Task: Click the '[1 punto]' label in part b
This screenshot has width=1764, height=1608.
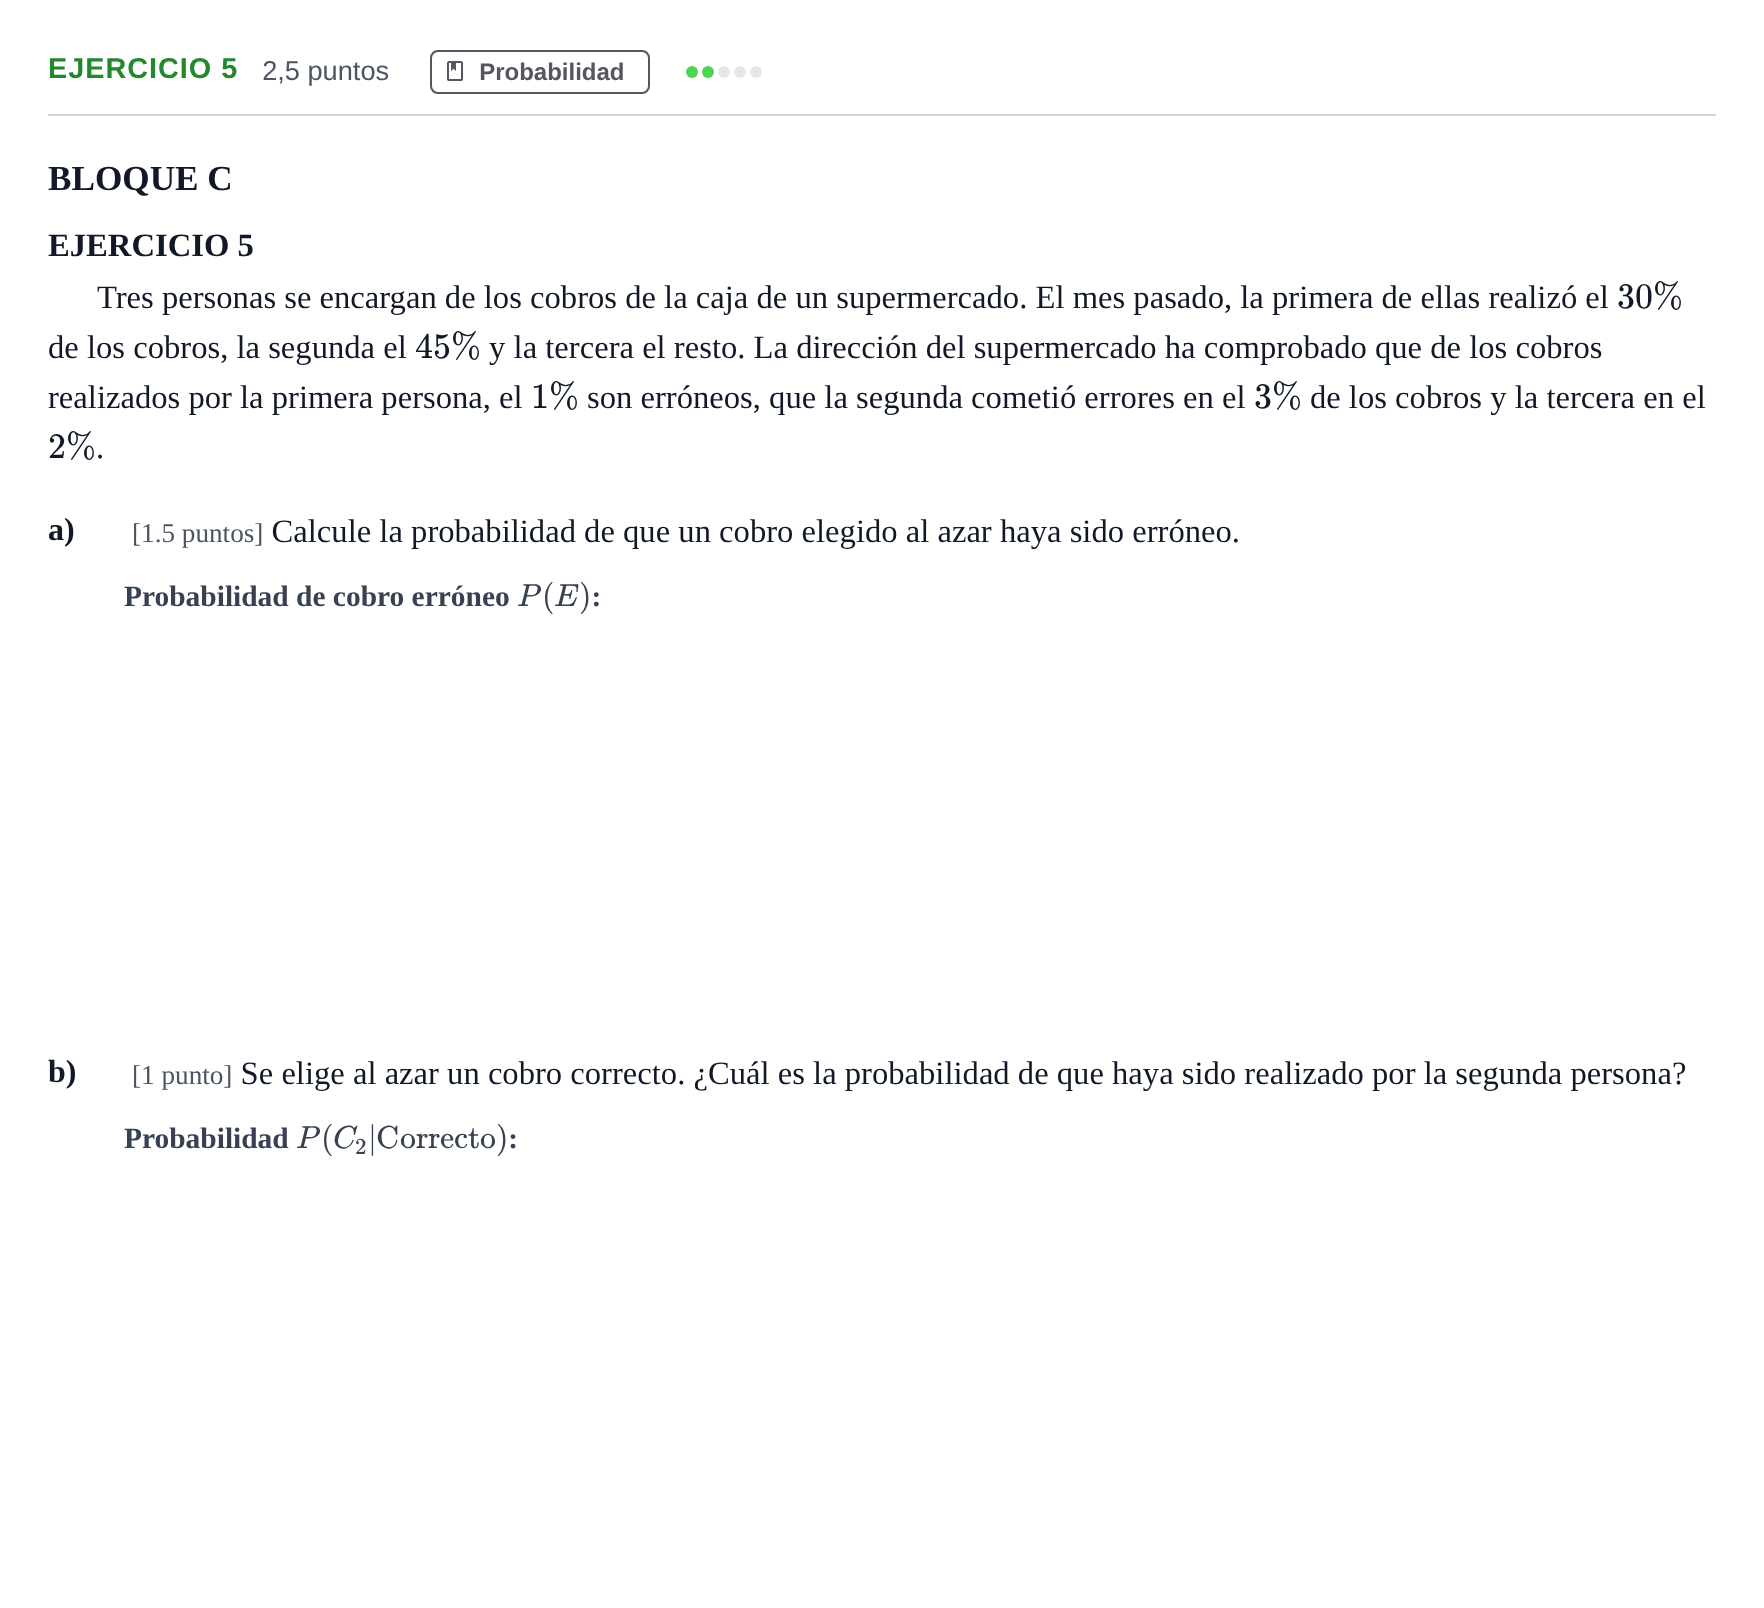Action: coord(182,1076)
